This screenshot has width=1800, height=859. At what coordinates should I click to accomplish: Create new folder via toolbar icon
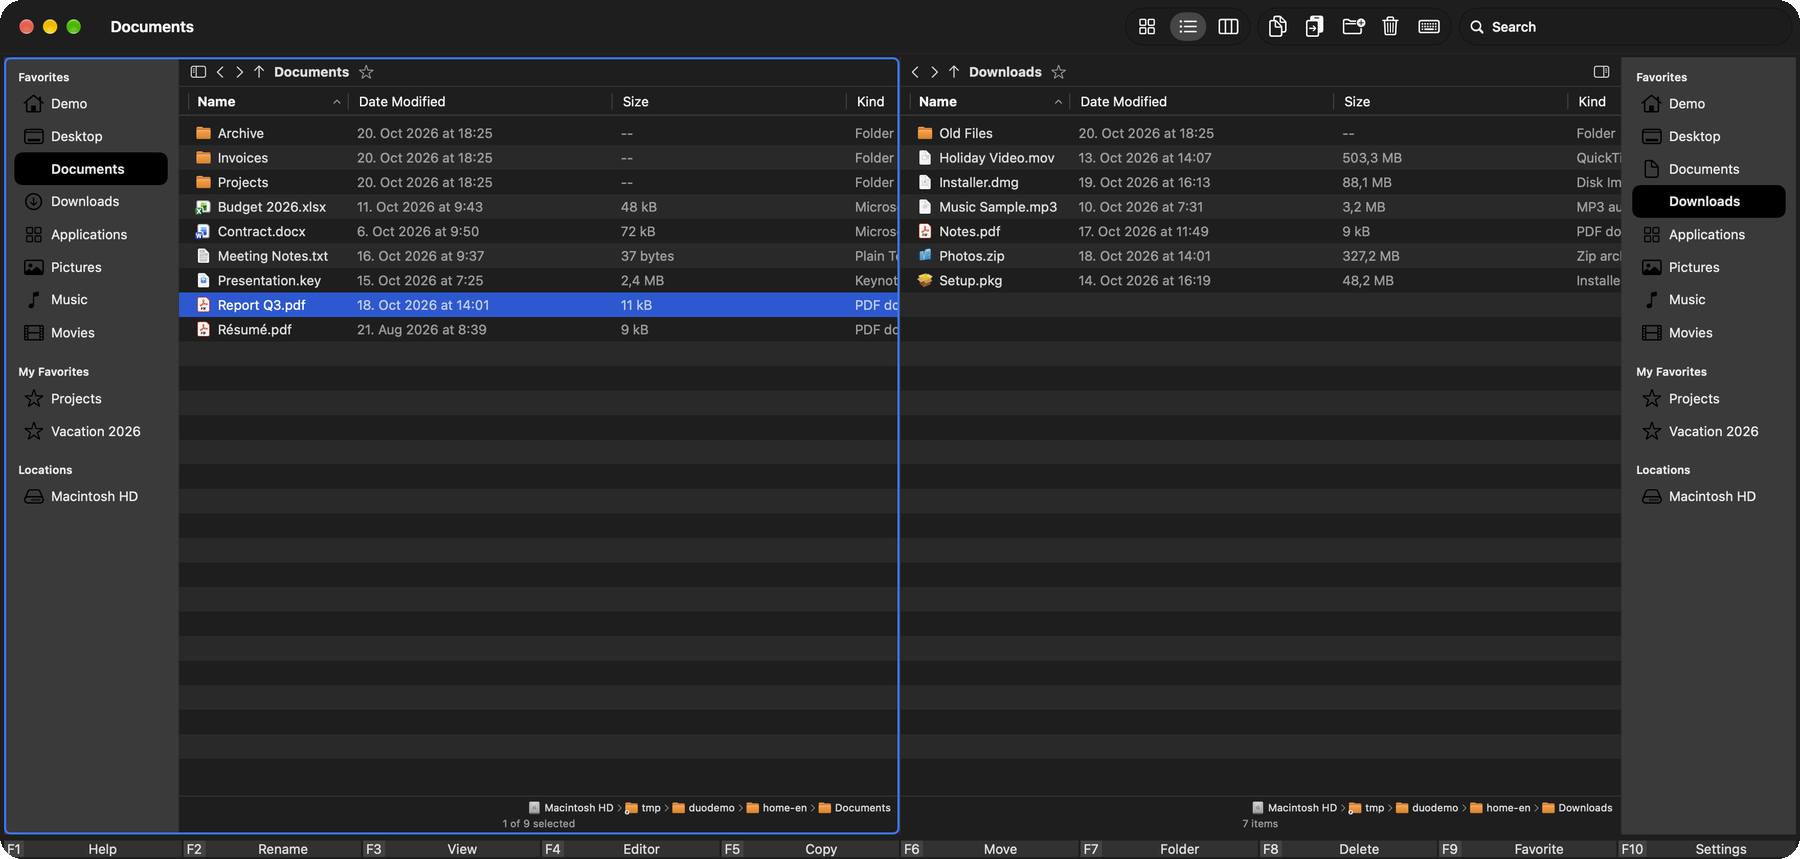(1353, 27)
